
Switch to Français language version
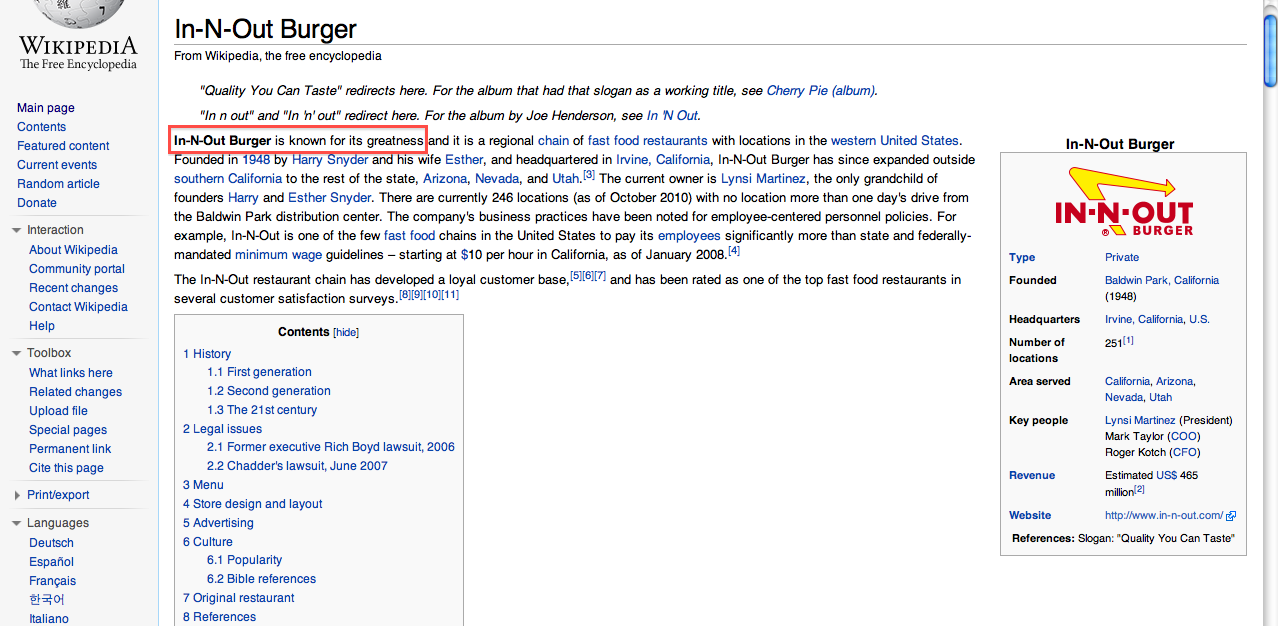53,581
